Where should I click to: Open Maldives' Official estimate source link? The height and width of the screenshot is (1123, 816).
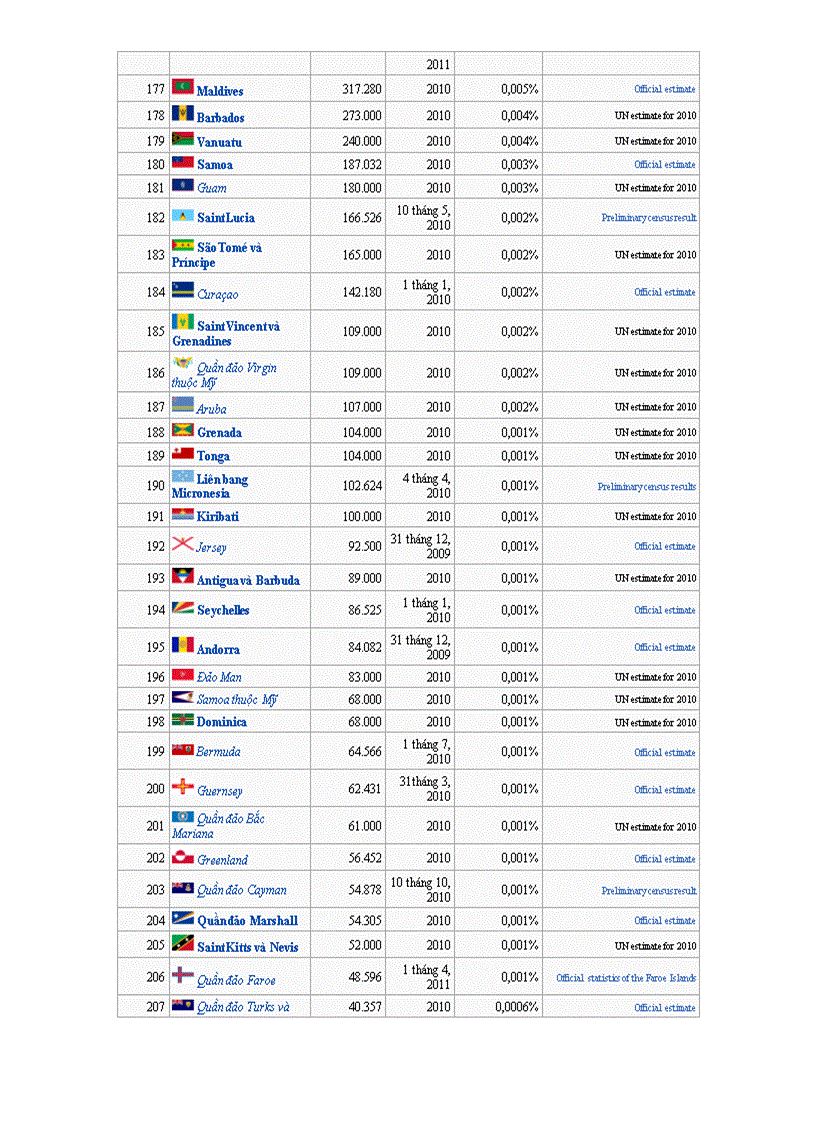(x=665, y=89)
